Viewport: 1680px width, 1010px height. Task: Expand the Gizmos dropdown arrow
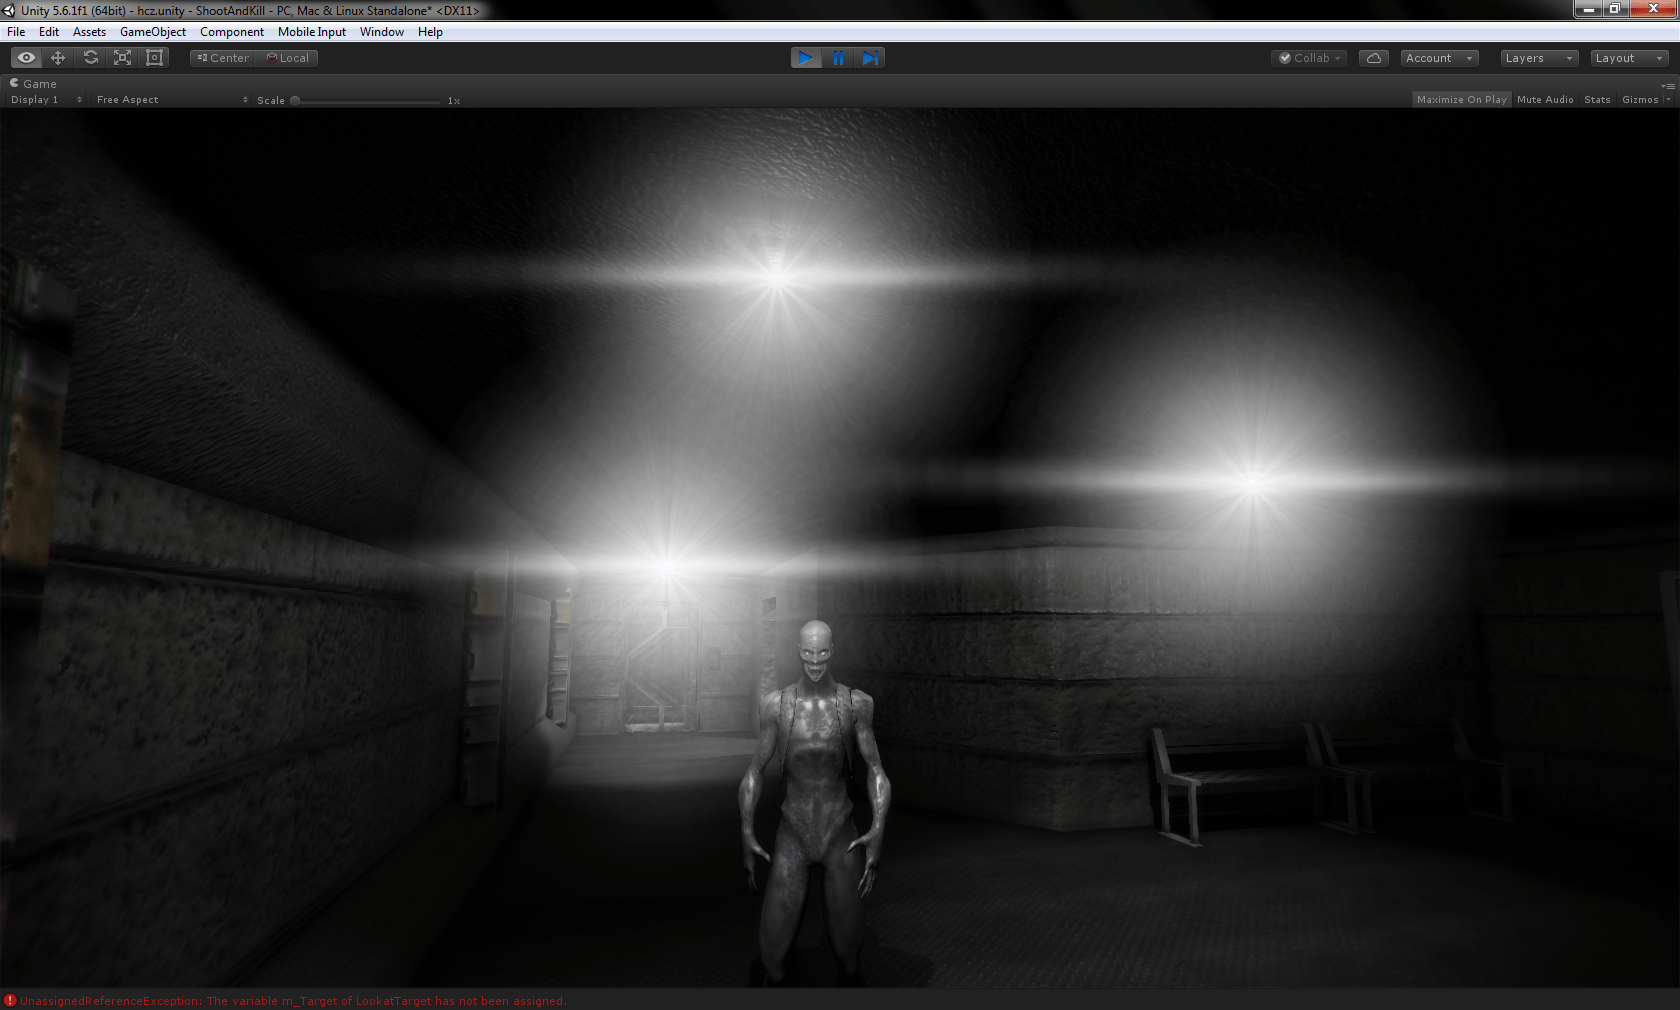[x=1667, y=100]
